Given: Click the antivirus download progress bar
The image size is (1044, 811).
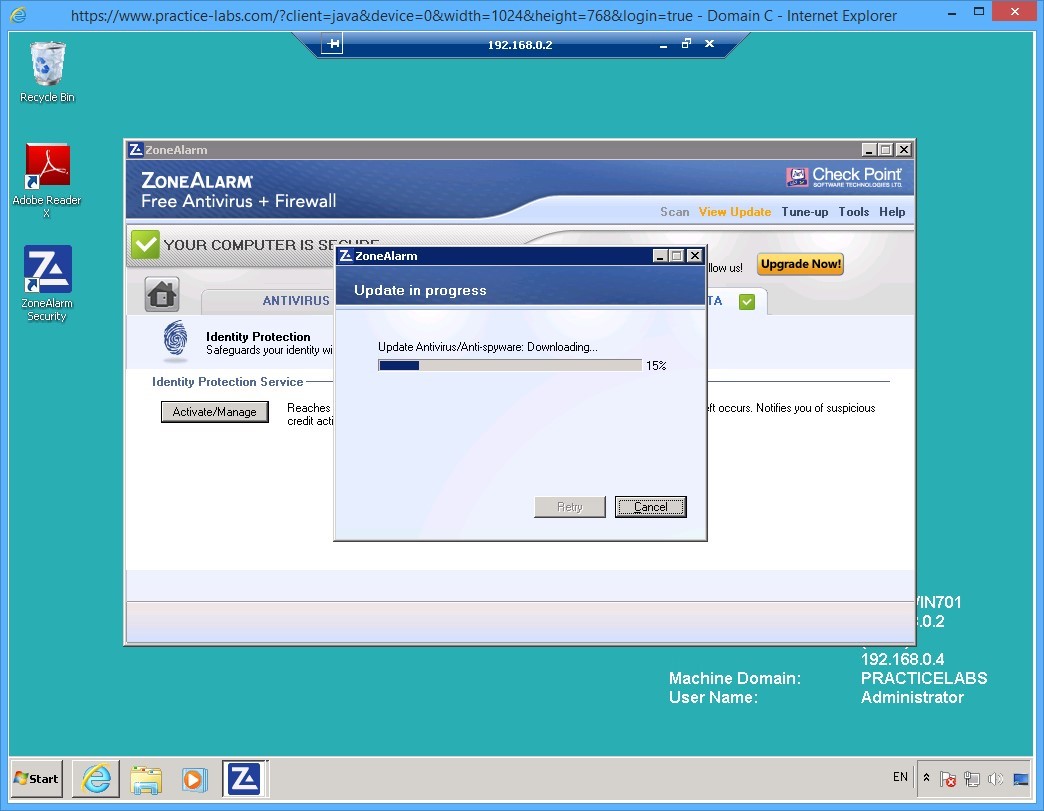Looking at the screenshot, I should pos(510,365).
